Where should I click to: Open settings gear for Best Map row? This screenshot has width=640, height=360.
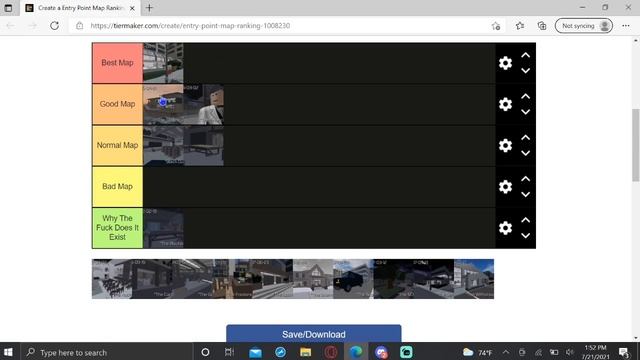click(x=505, y=63)
